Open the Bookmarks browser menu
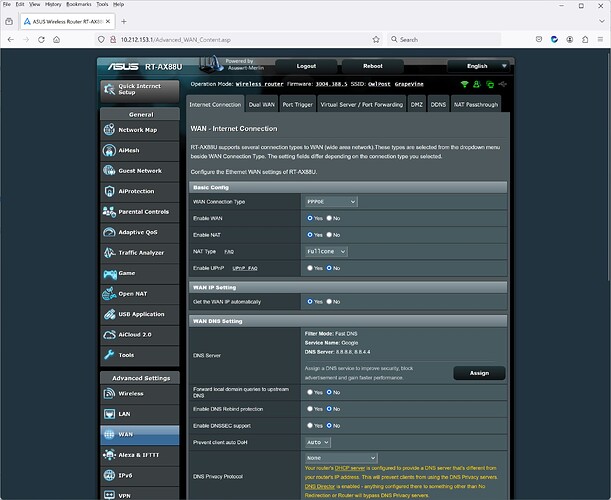 79,4
